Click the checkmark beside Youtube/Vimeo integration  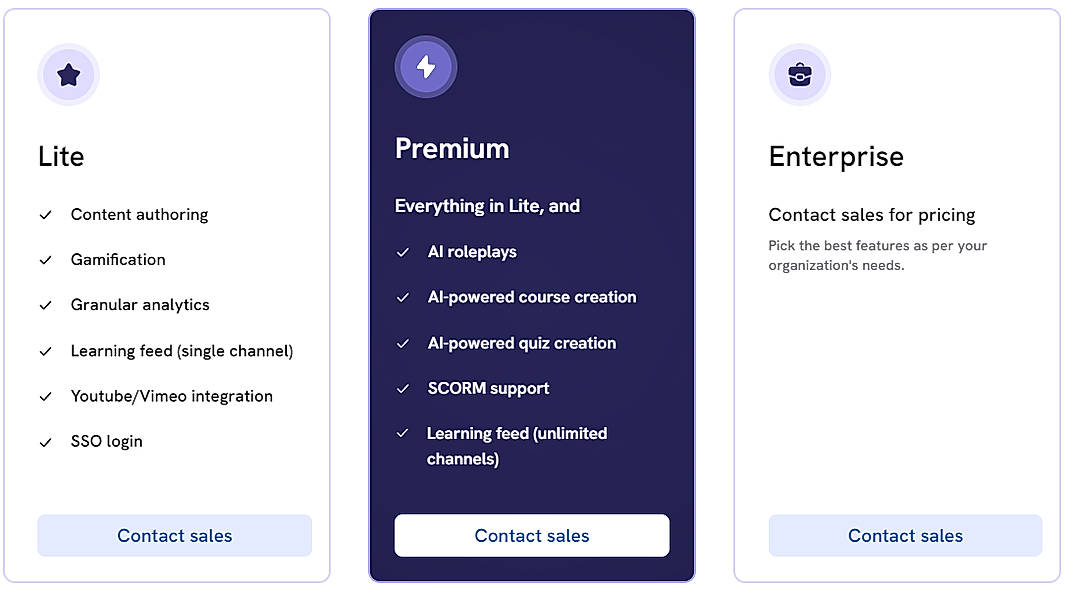click(x=46, y=396)
